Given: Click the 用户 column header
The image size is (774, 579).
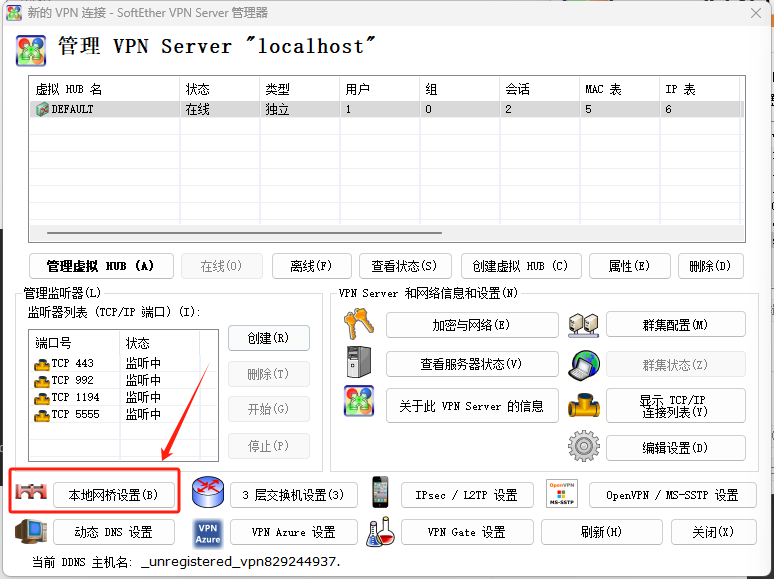Looking at the screenshot, I should pyautogui.click(x=380, y=89).
